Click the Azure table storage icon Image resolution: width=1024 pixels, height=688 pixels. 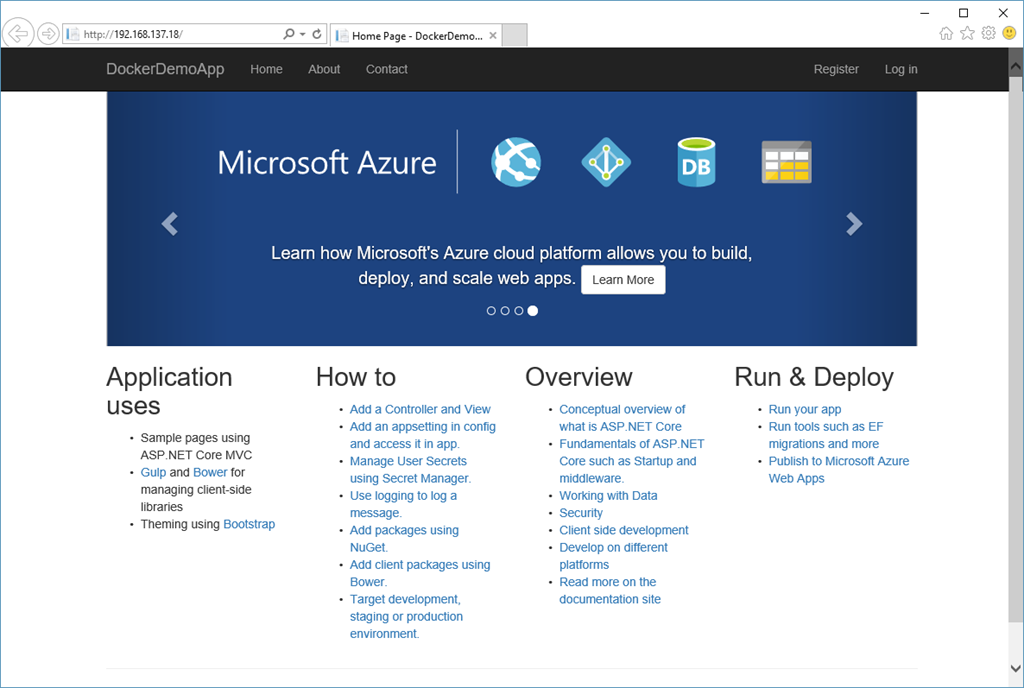(786, 162)
